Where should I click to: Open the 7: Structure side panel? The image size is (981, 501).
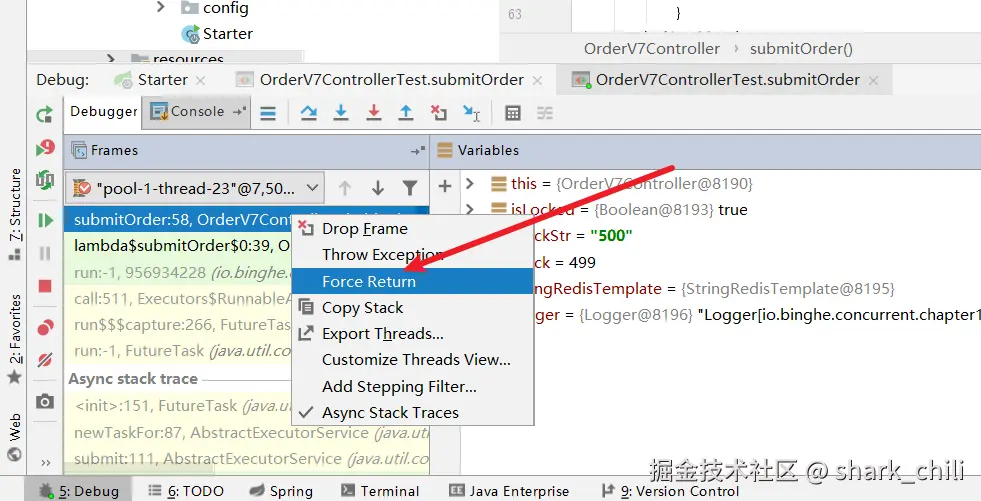click(x=15, y=214)
